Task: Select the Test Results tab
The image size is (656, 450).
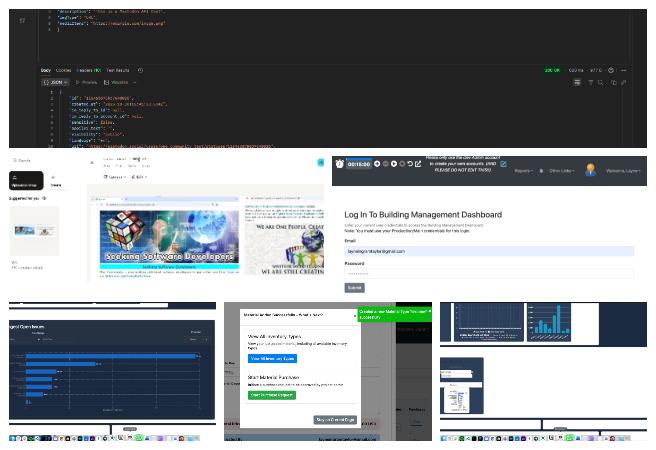Action: pos(118,70)
